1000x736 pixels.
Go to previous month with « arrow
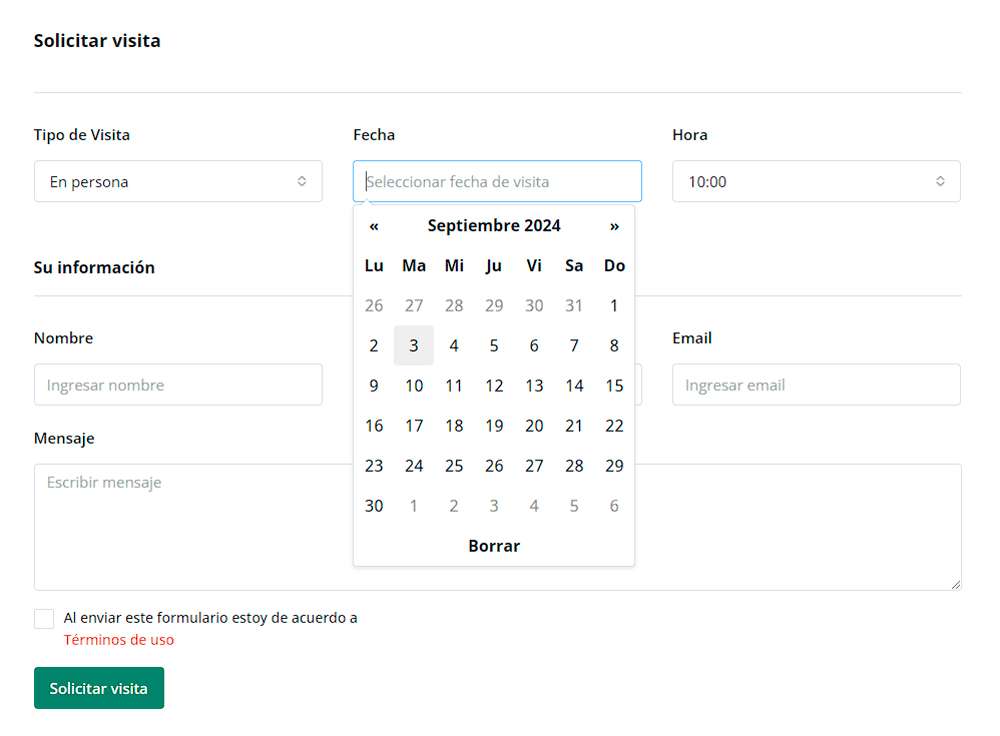pos(374,226)
